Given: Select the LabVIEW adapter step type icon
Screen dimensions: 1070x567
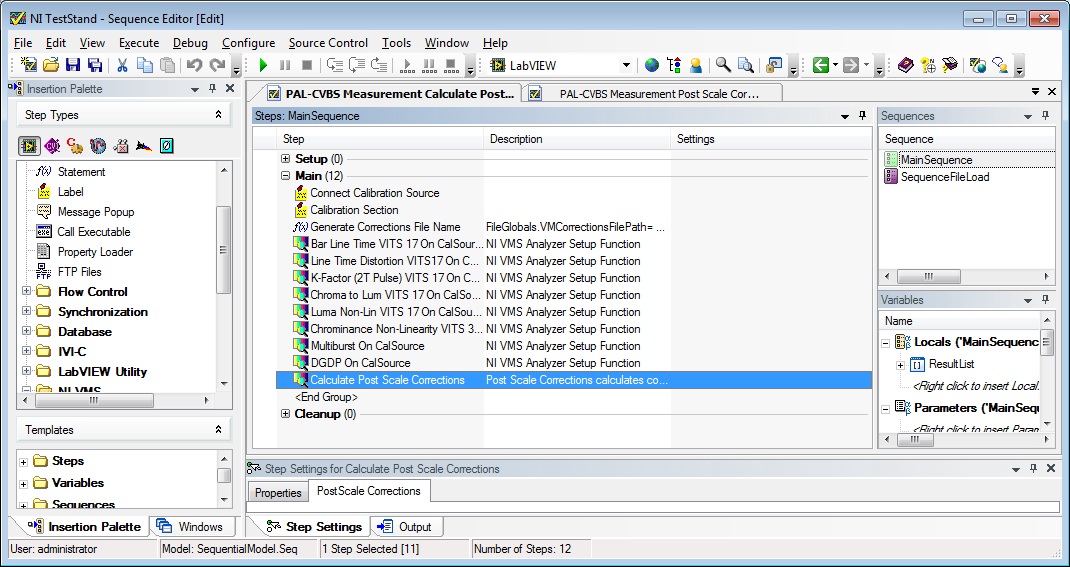Looking at the screenshot, I should coord(29,145).
